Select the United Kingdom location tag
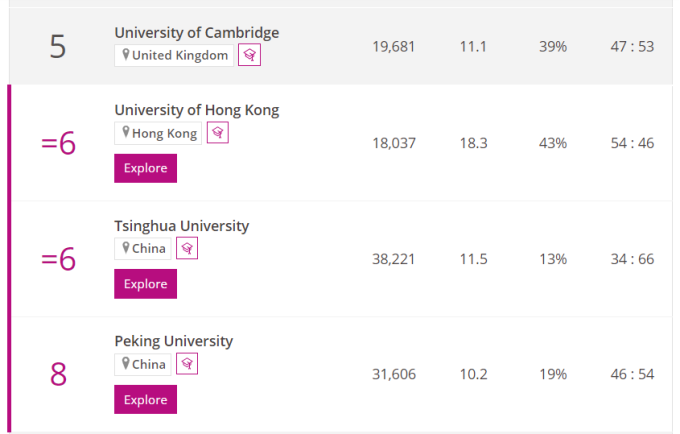680x434 pixels. [174, 56]
